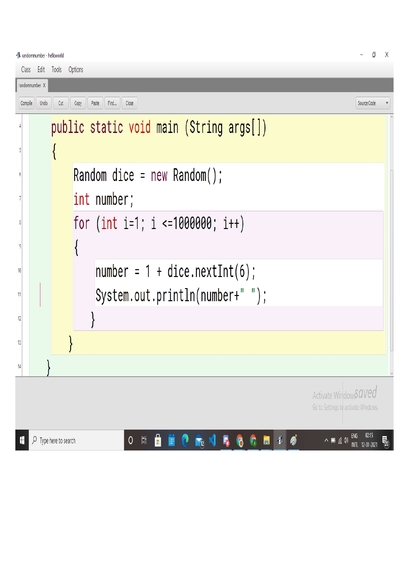Click the Close toolbar button
Screen dimensions: 405x573
(129, 103)
